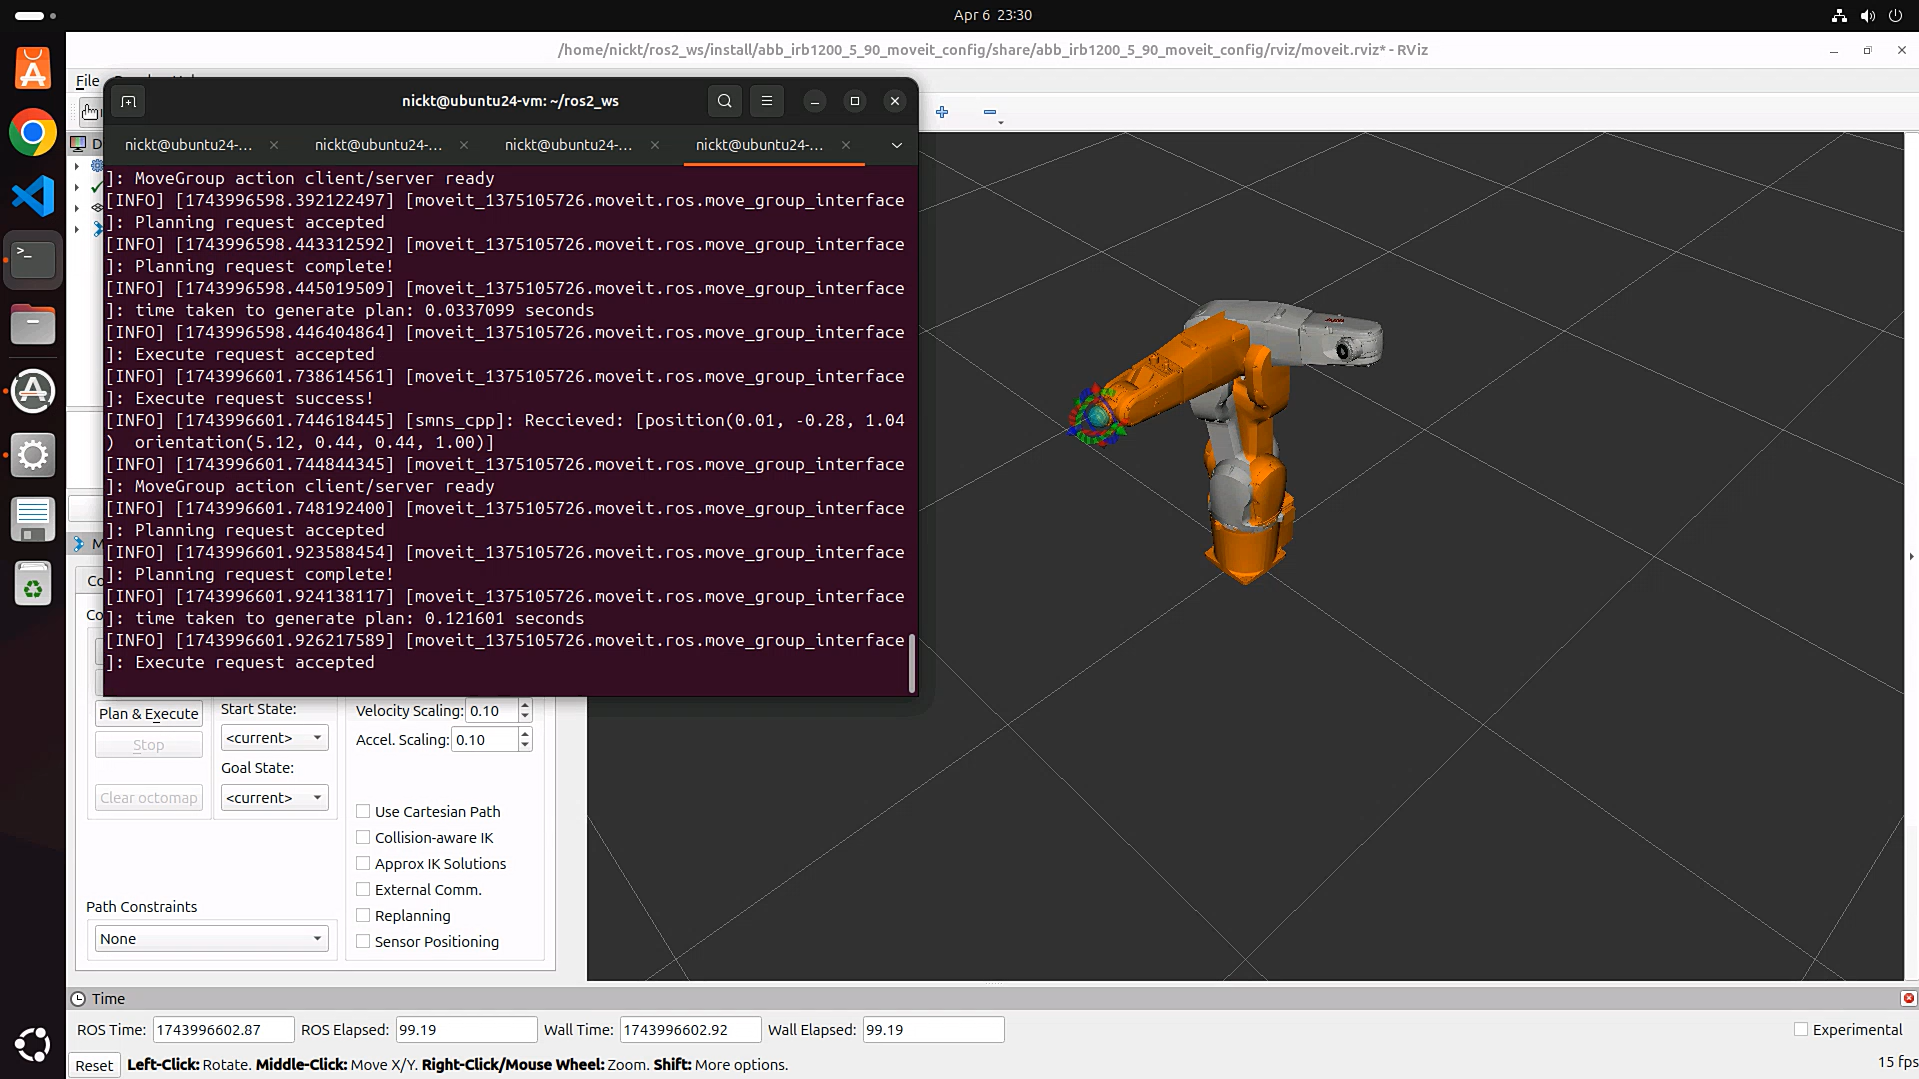Click the Plan & Execute button
Image resolution: width=1919 pixels, height=1079 pixels.
click(149, 714)
